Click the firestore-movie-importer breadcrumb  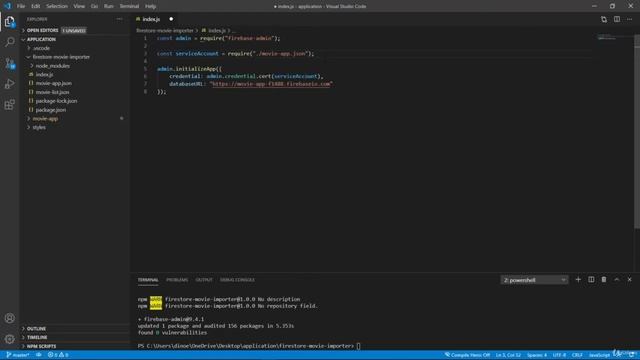[x=164, y=31]
